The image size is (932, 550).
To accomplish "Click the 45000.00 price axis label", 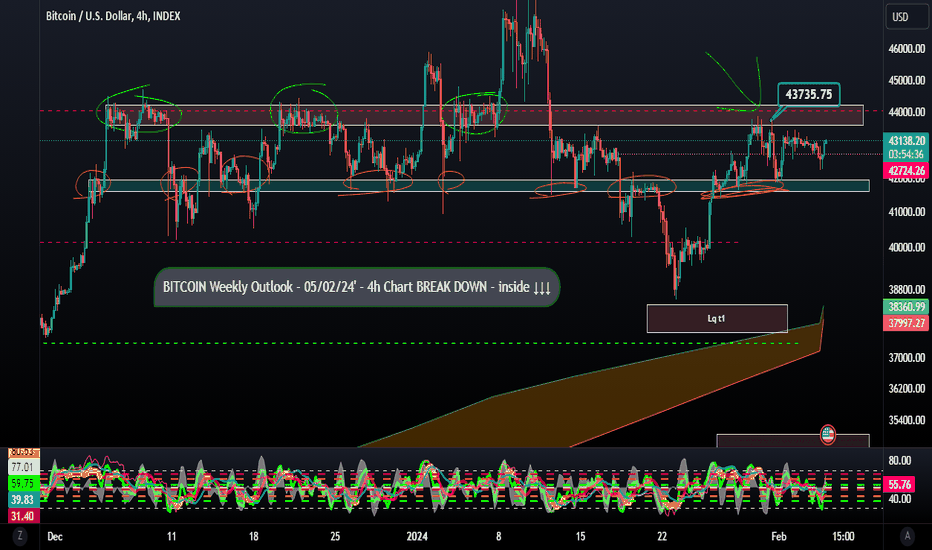I will pyautogui.click(x=906, y=80).
